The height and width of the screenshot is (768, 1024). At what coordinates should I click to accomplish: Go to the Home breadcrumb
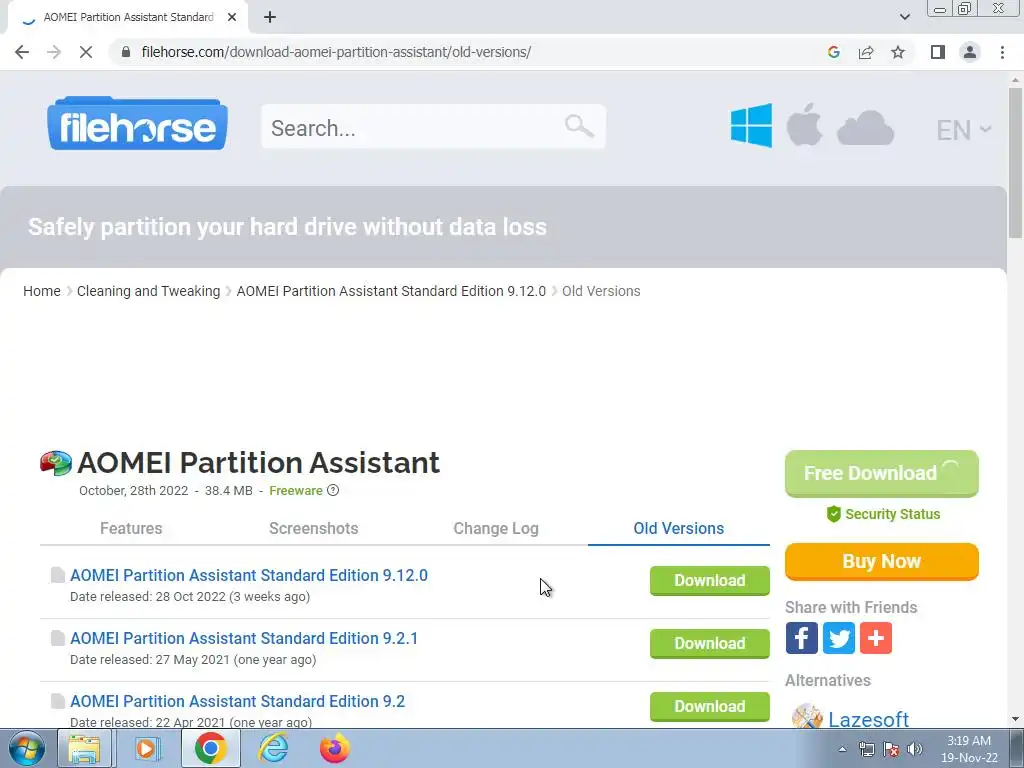pos(42,291)
